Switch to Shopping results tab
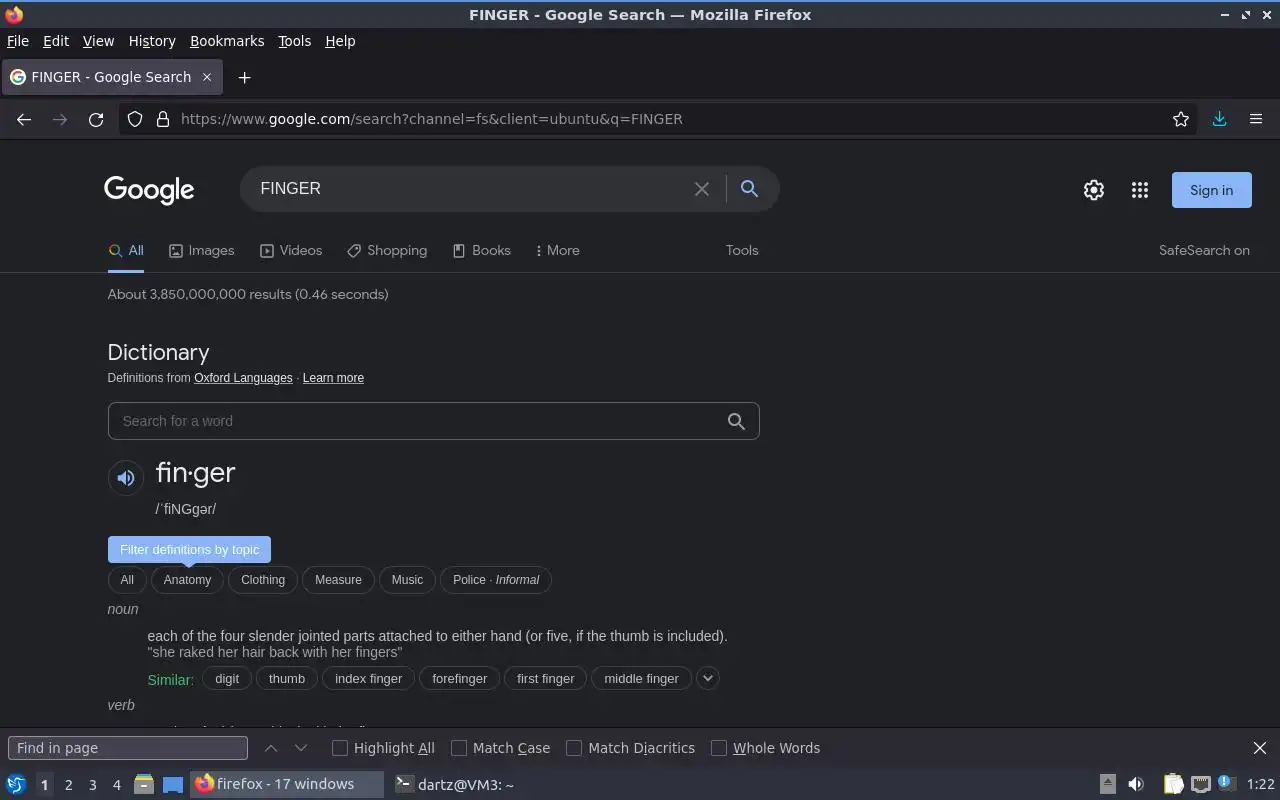The height and width of the screenshot is (800, 1280). (x=387, y=250)
